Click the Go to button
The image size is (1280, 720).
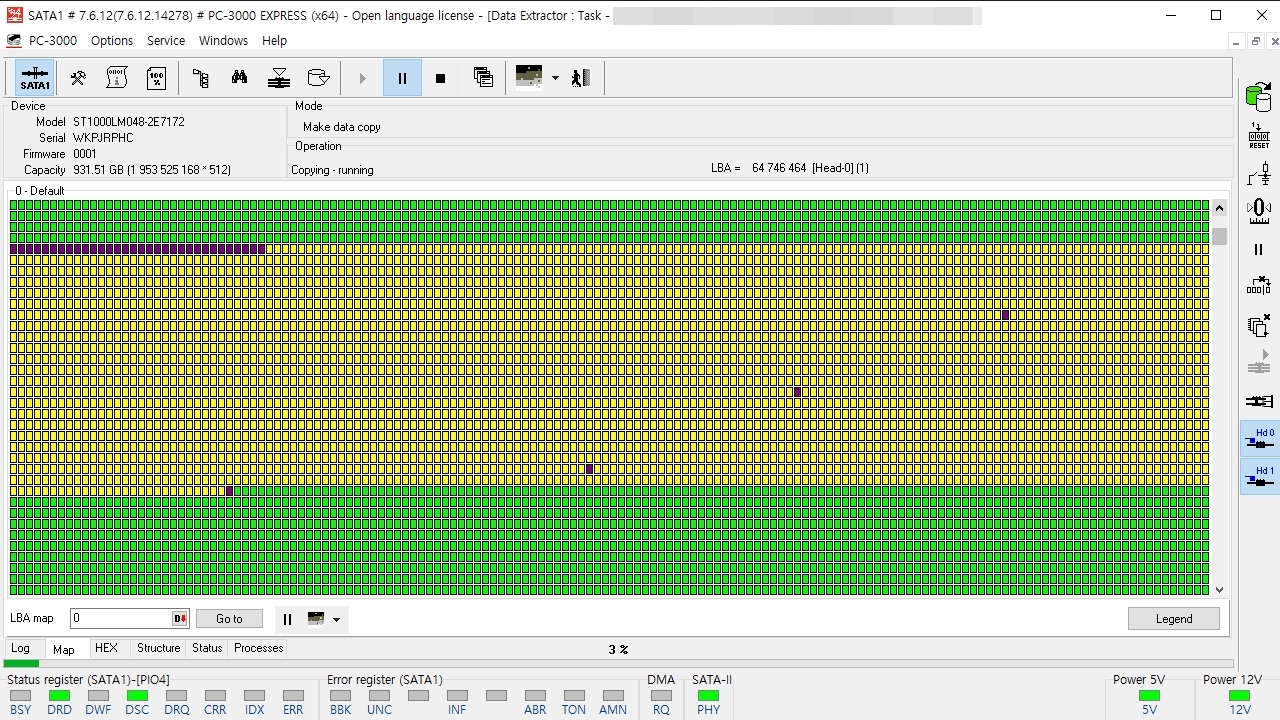(229, 619)
